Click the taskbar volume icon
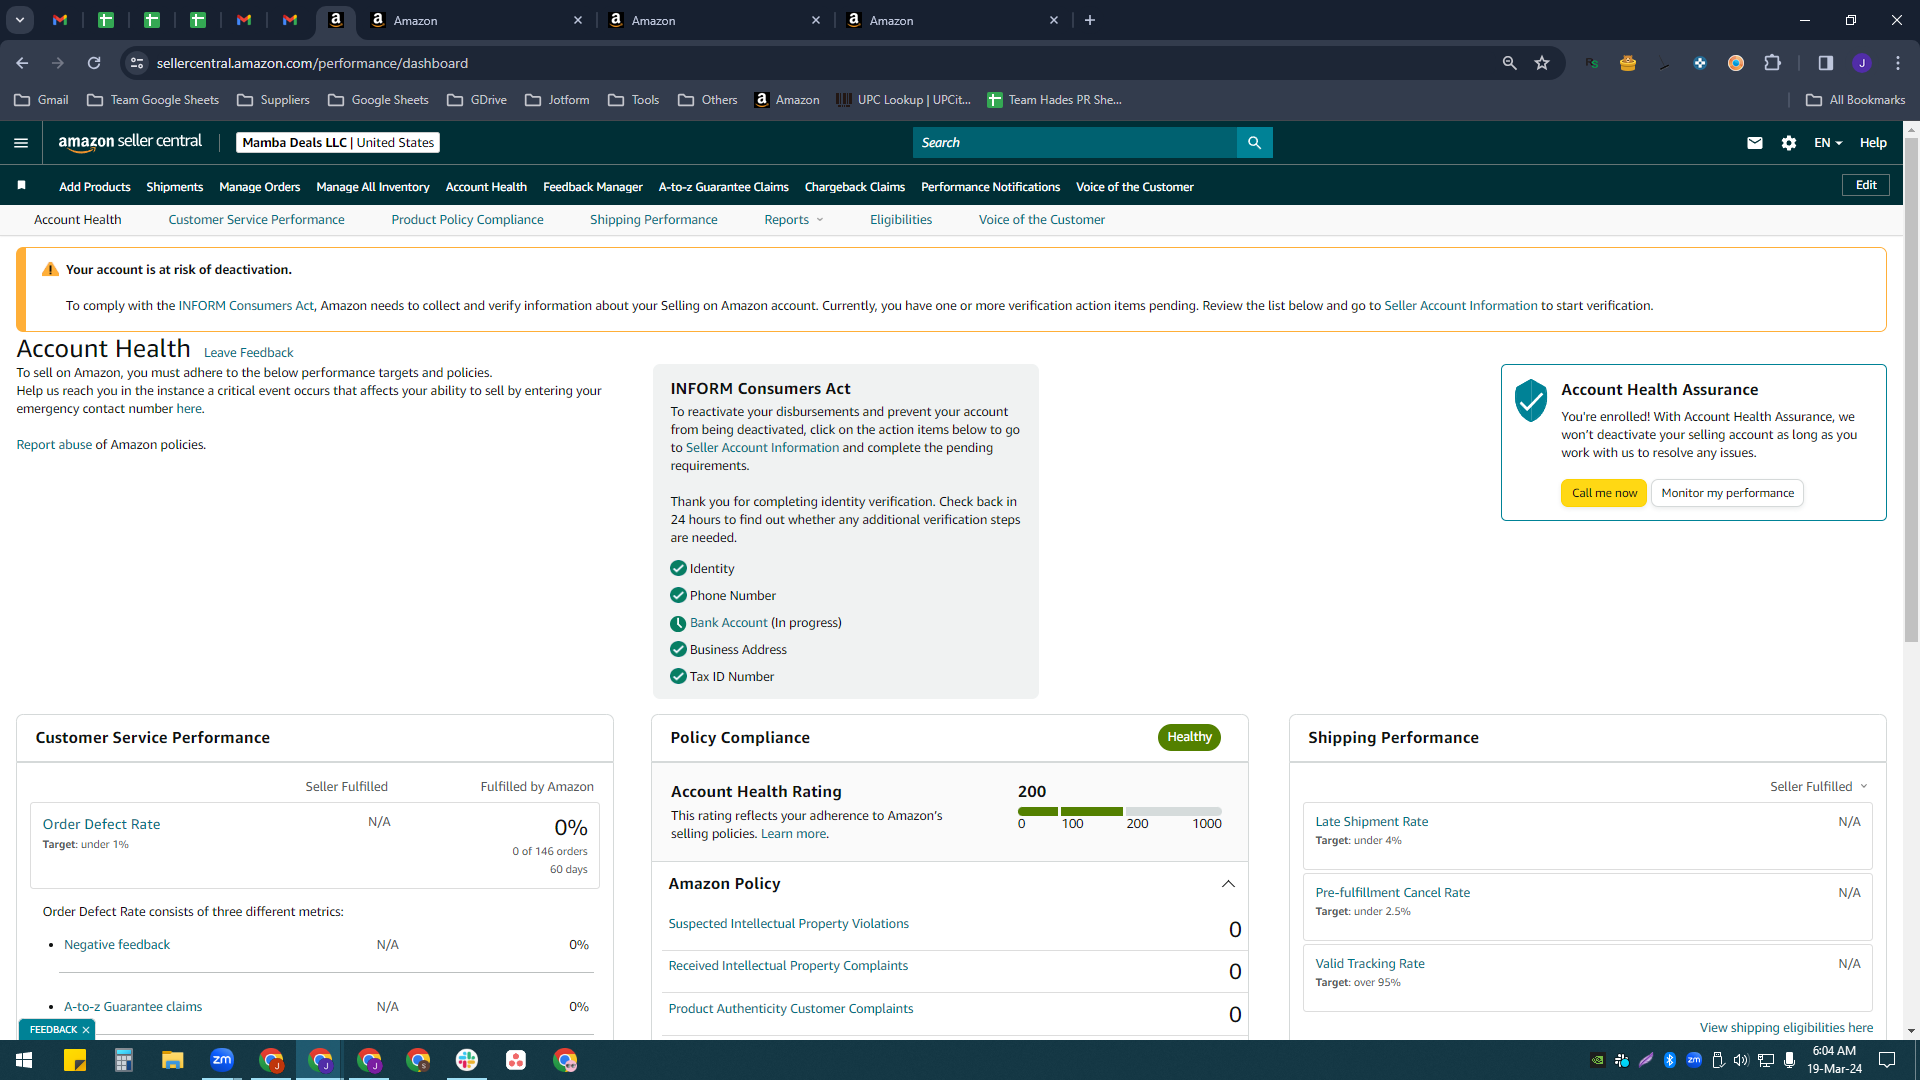 (1741, 1060)
